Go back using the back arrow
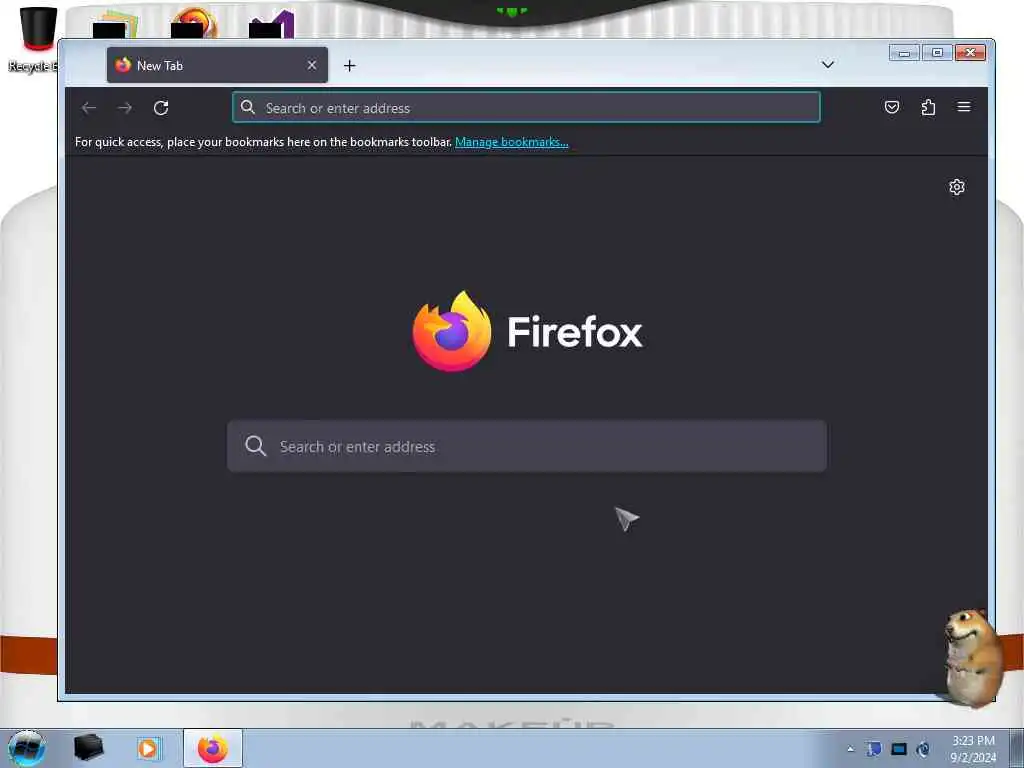The image size is (1024, 768). click(x=89, y=108)
